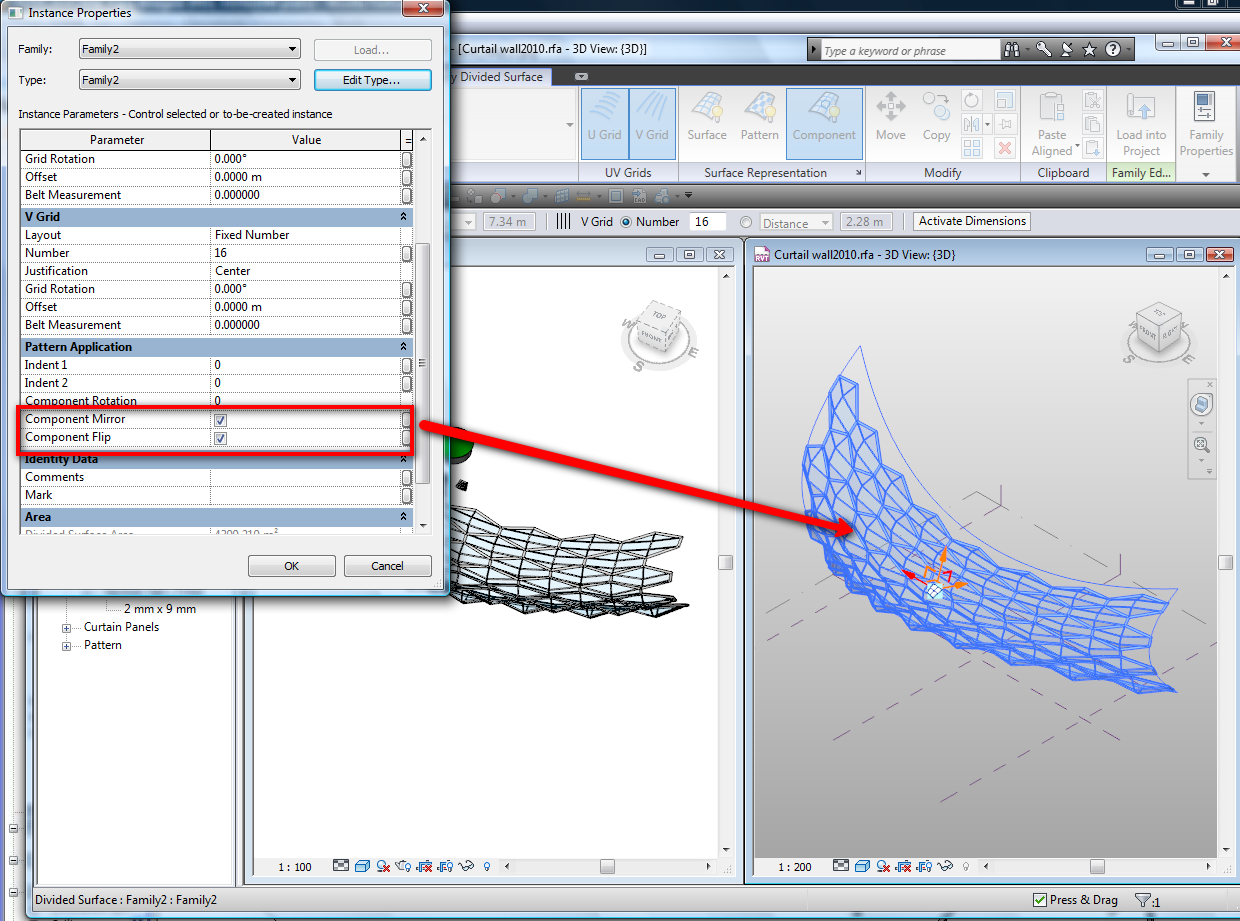
Task: Select the V Grid Number radio button
Action: tap(627, 222)
